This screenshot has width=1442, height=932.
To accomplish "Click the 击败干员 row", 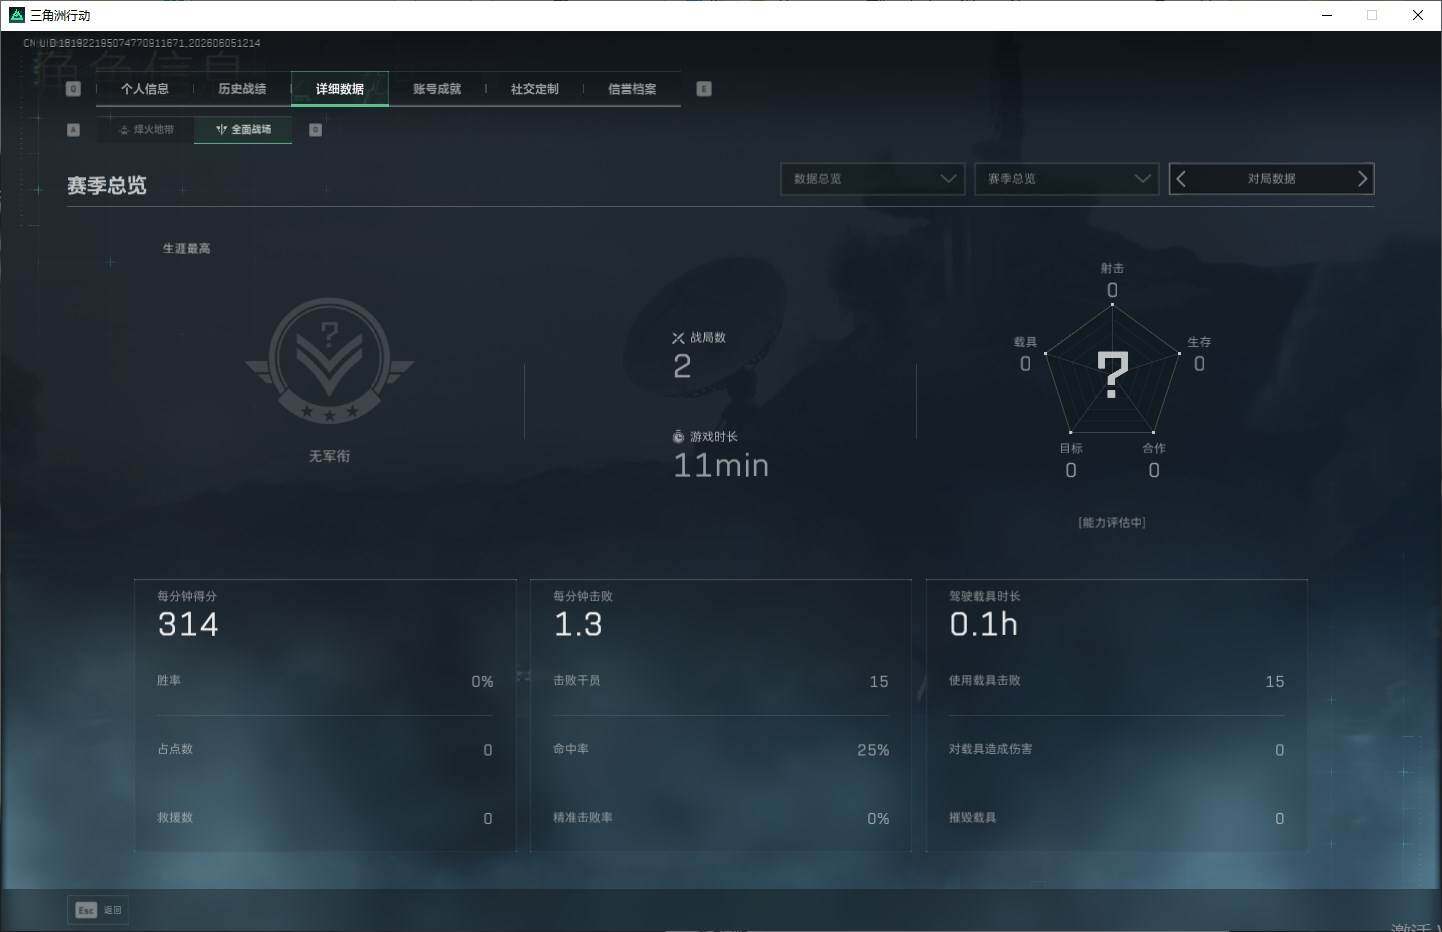I will [721, 681].
